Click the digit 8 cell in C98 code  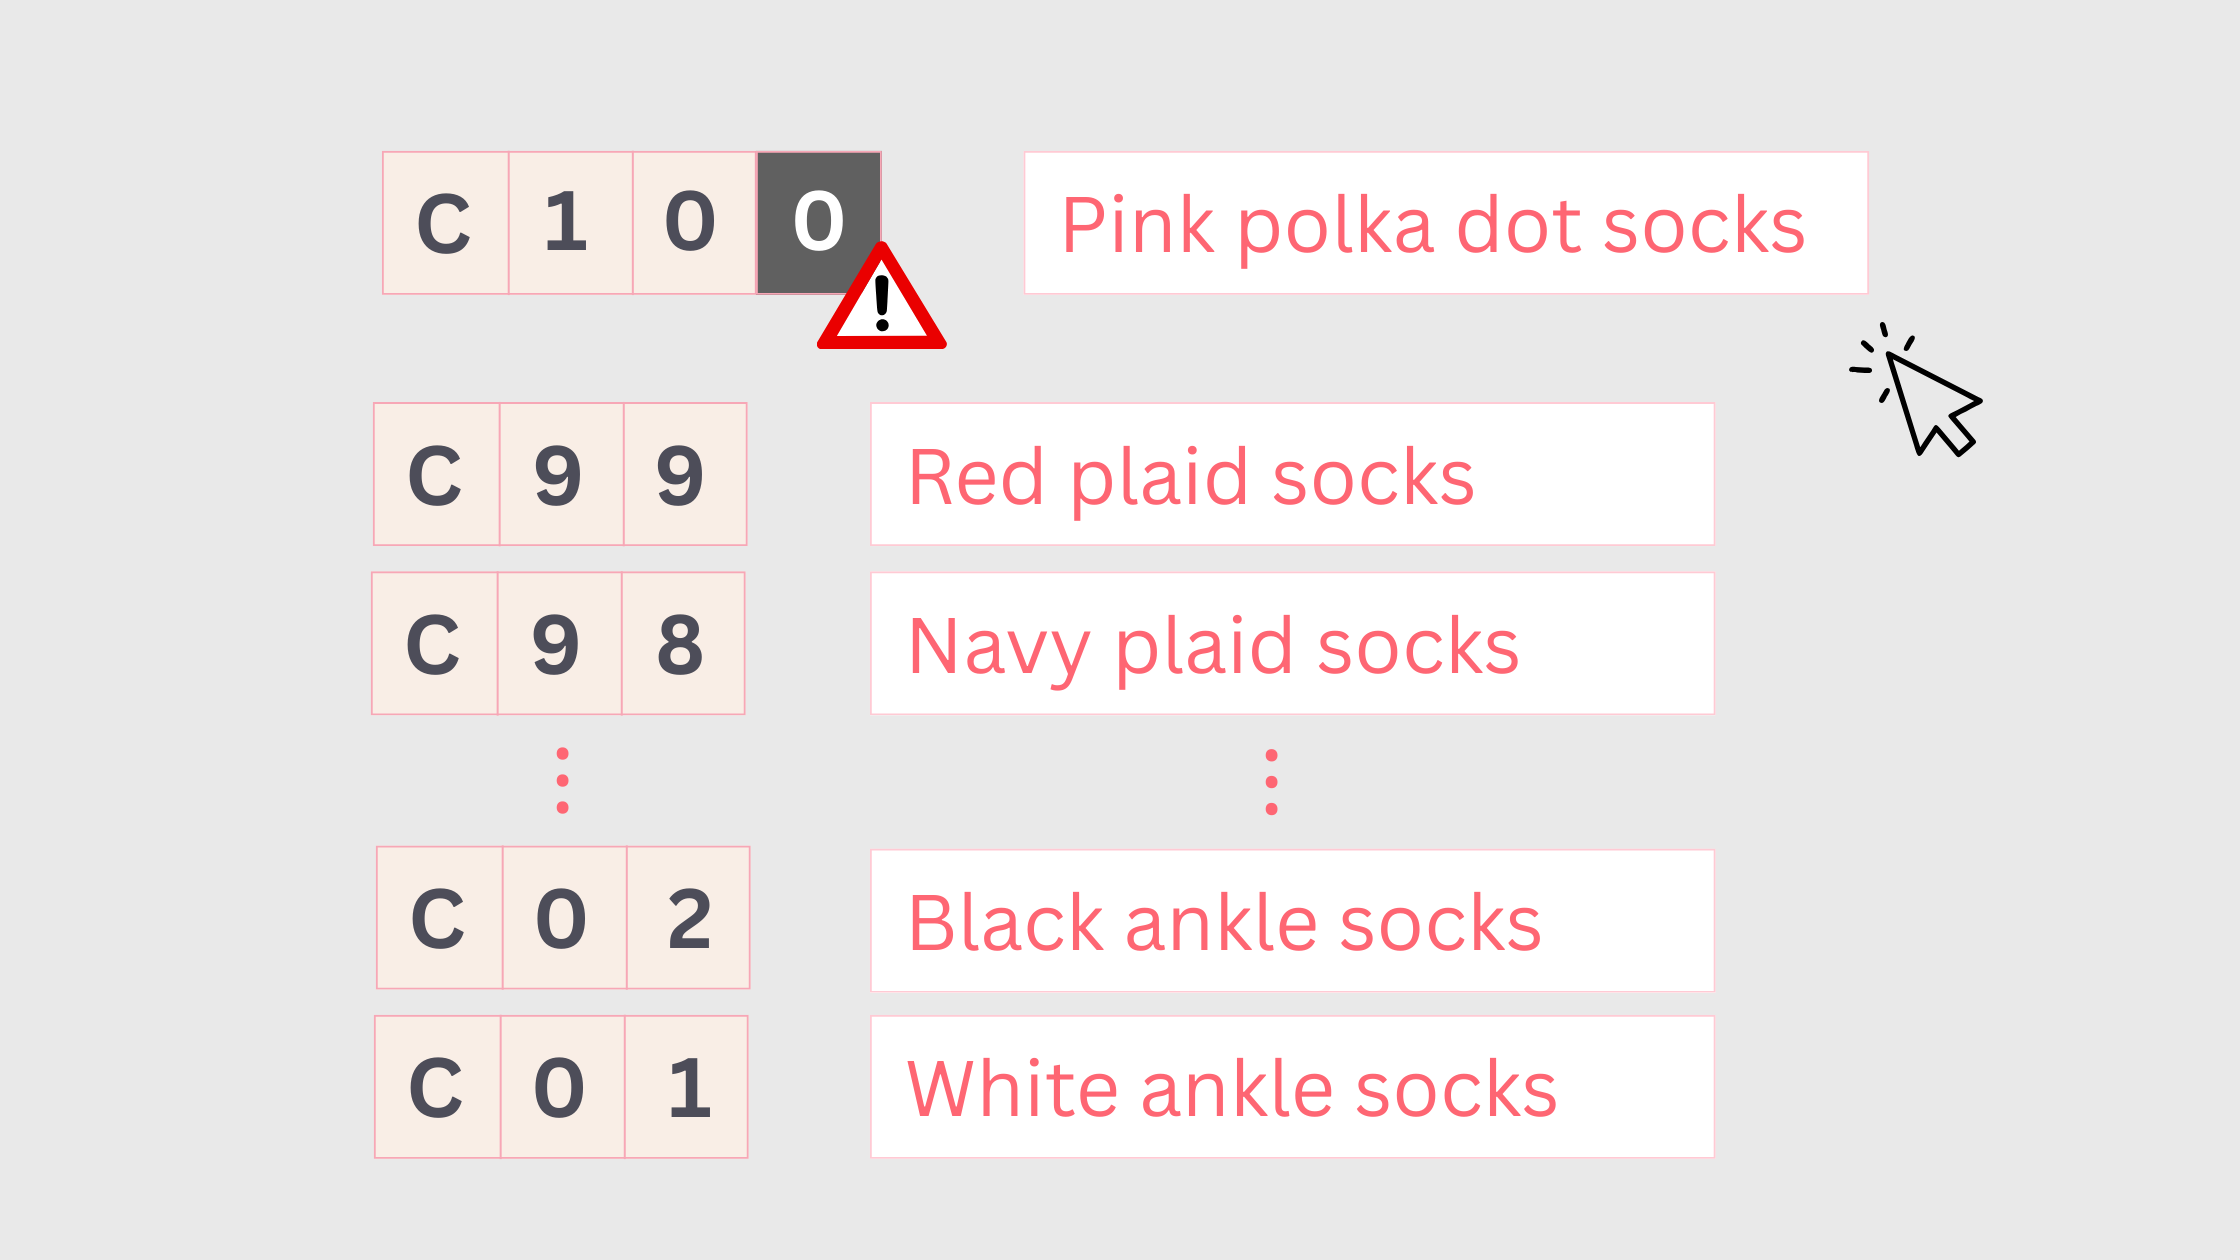coord(683,643)
